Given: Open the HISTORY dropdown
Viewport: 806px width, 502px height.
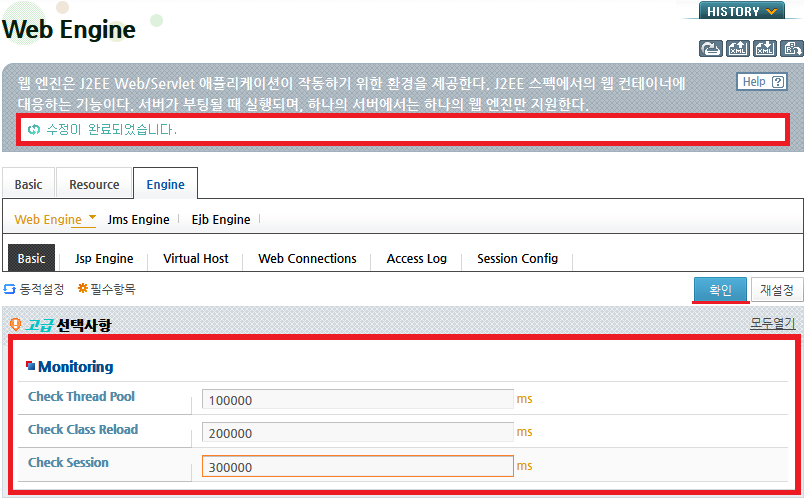Looking at the screenshot, I should tap(741, 11).
